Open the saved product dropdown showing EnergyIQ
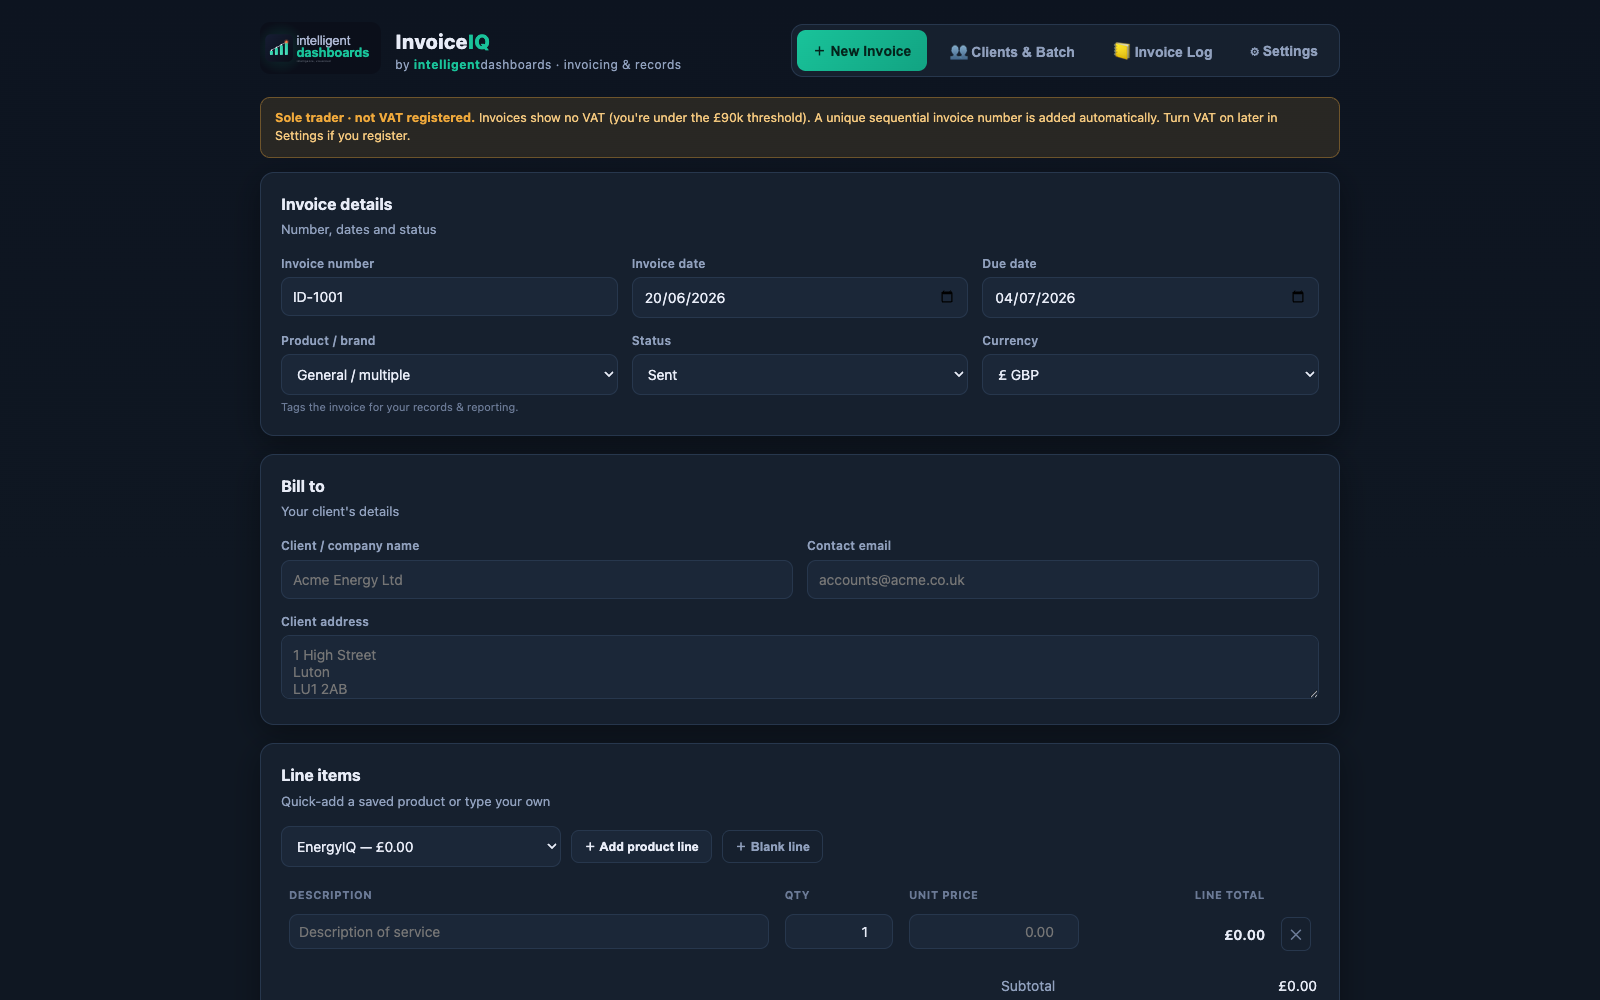1600x1000 pixels. (420, 847)
